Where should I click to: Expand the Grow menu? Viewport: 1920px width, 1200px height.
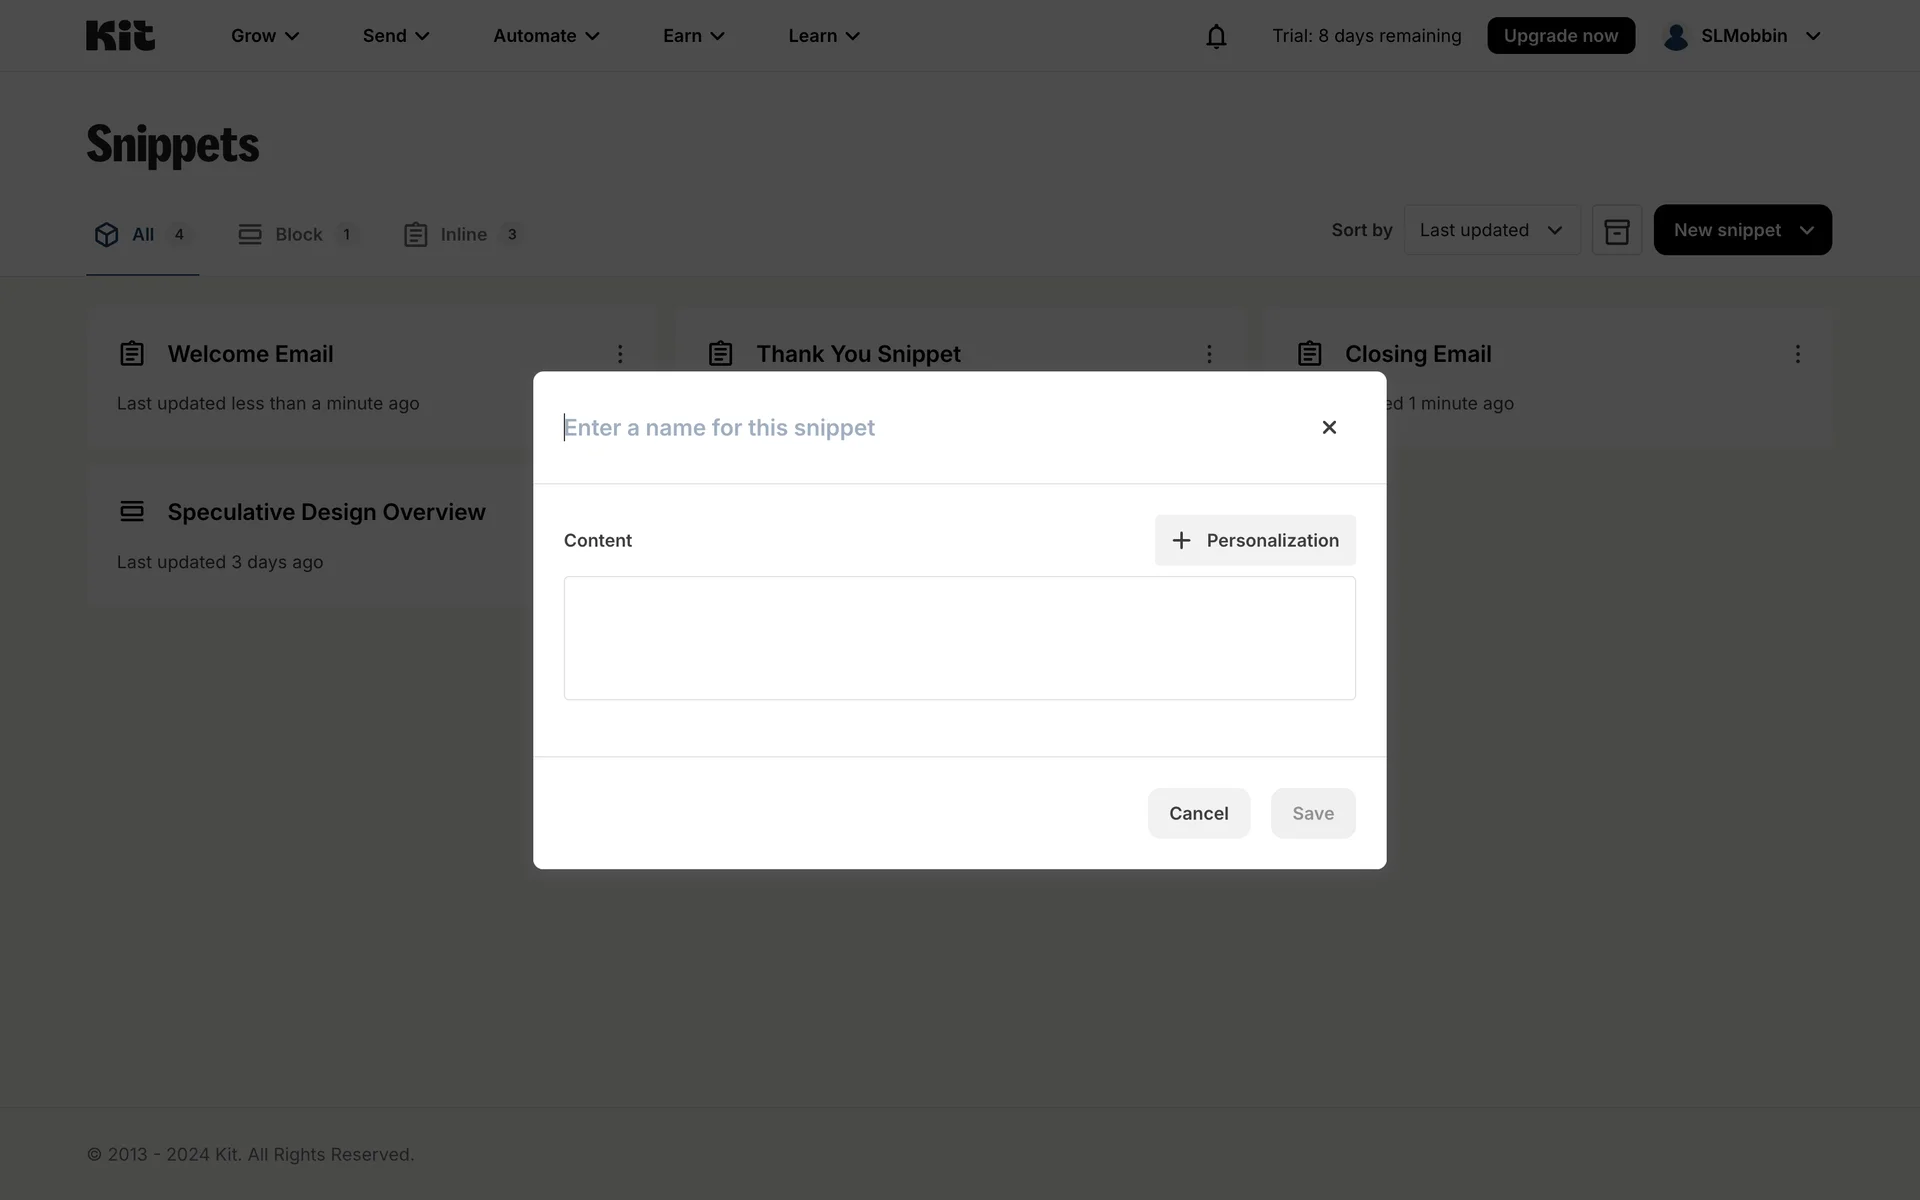coord(265,36)
